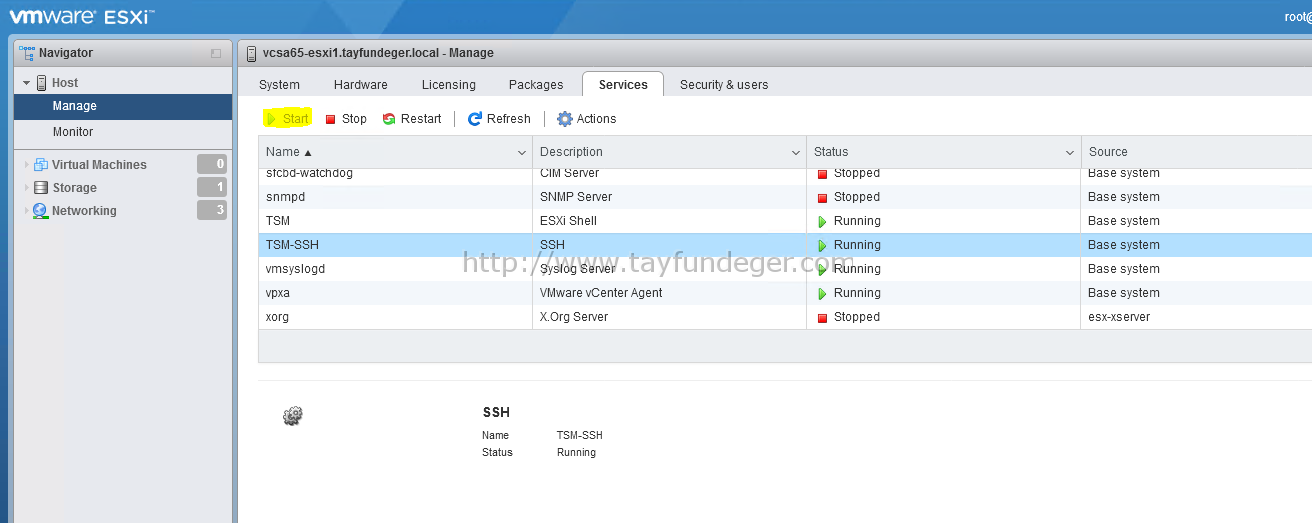
Task: Click the Virtual Machines icon in Navigator
Action: (41, 165)
